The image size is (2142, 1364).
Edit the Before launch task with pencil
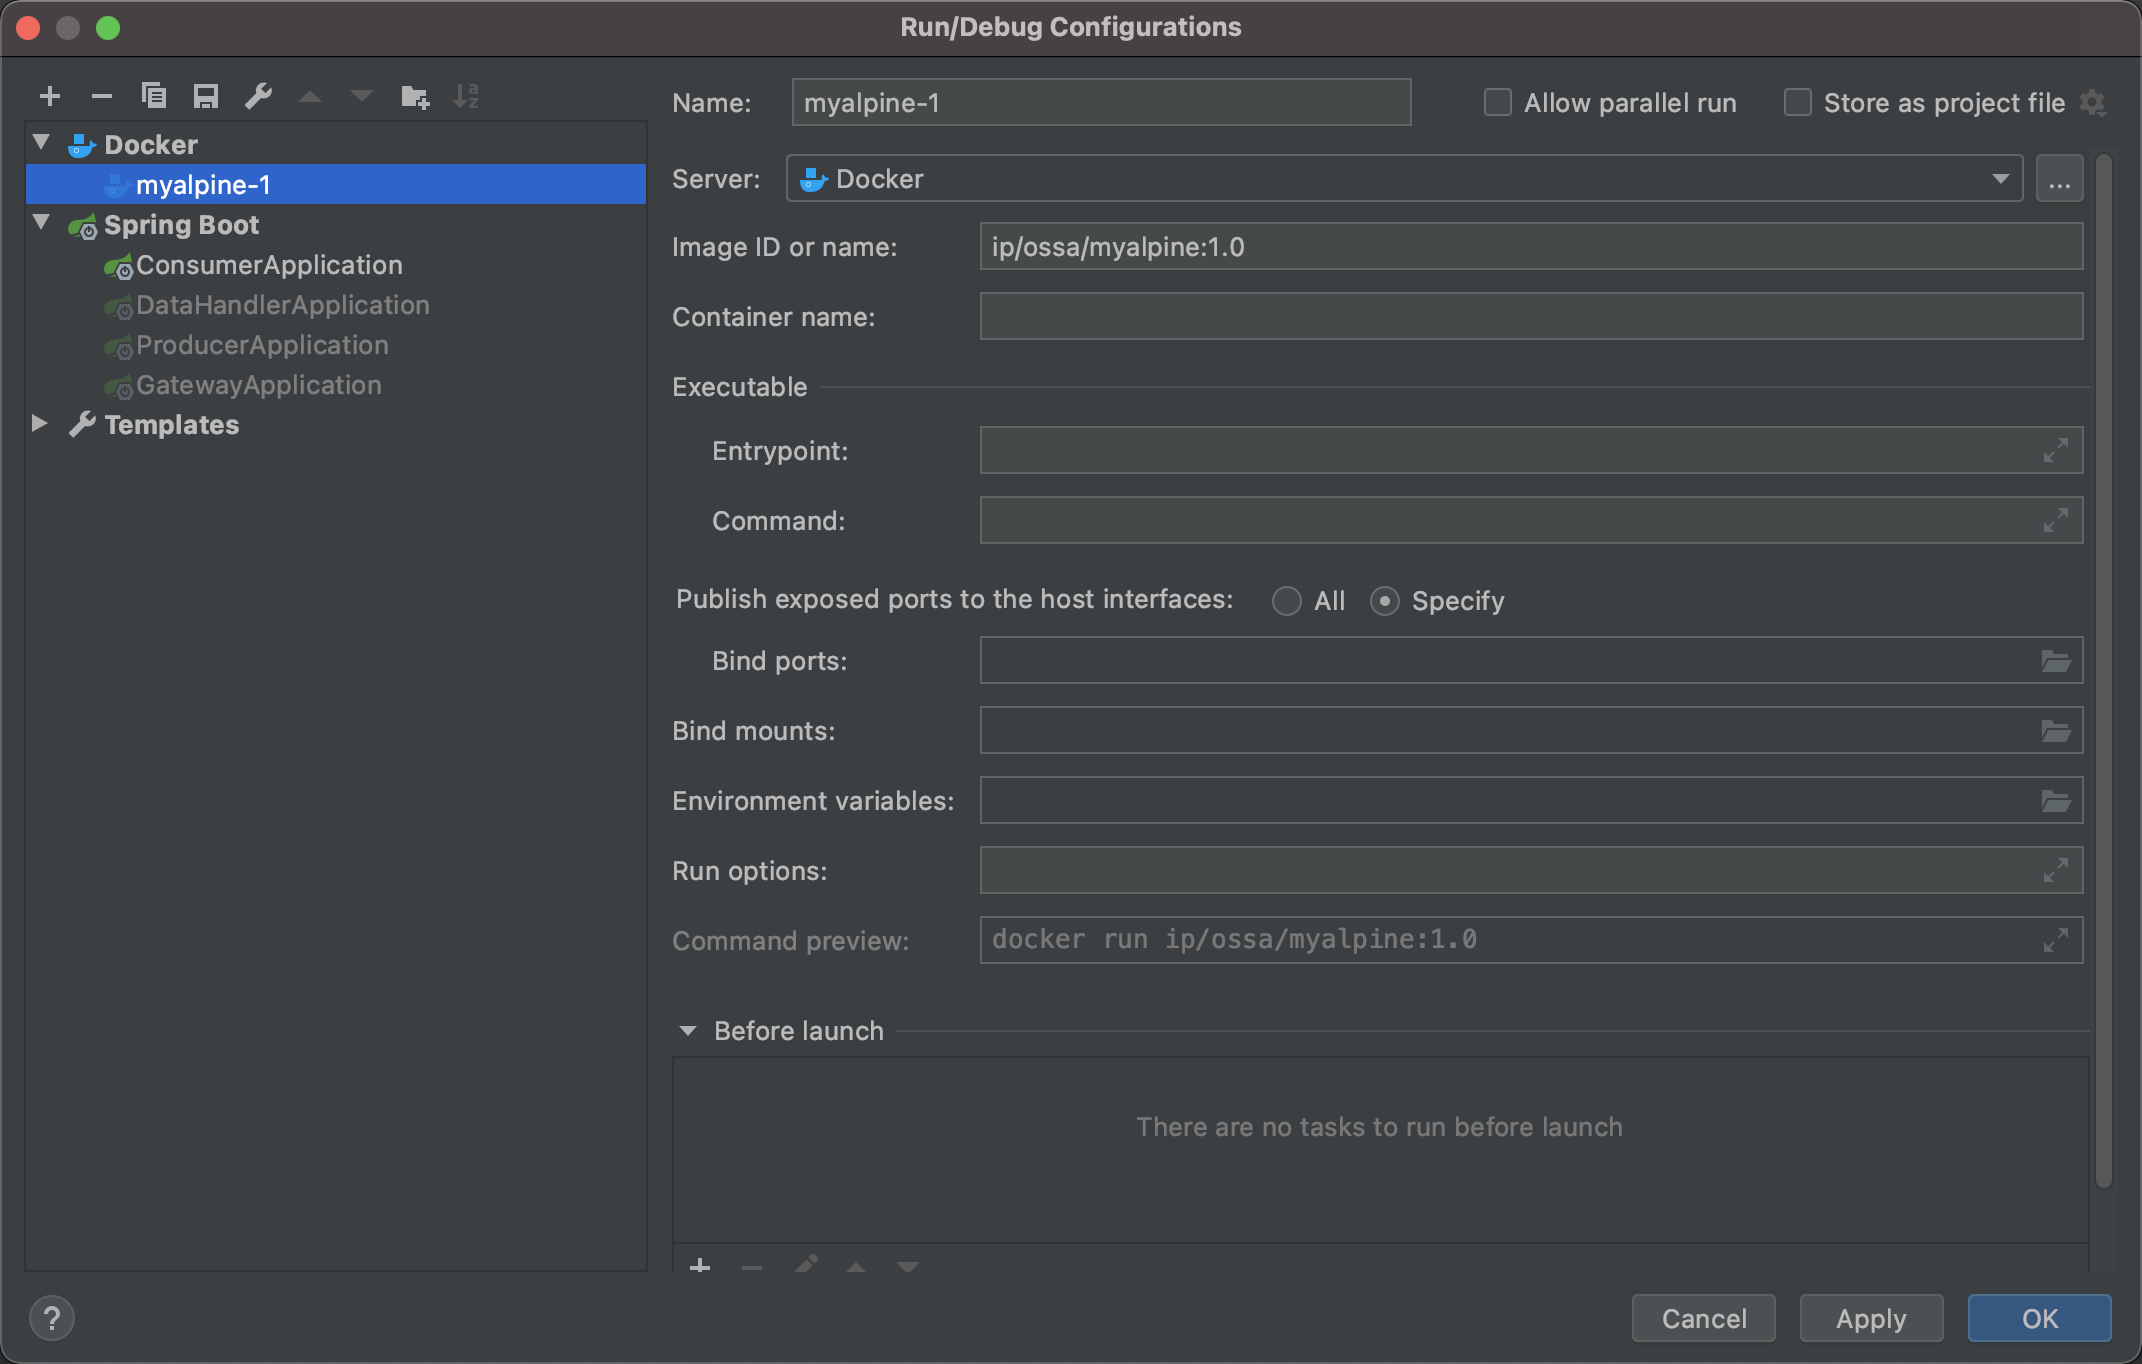pos(805,1265)
